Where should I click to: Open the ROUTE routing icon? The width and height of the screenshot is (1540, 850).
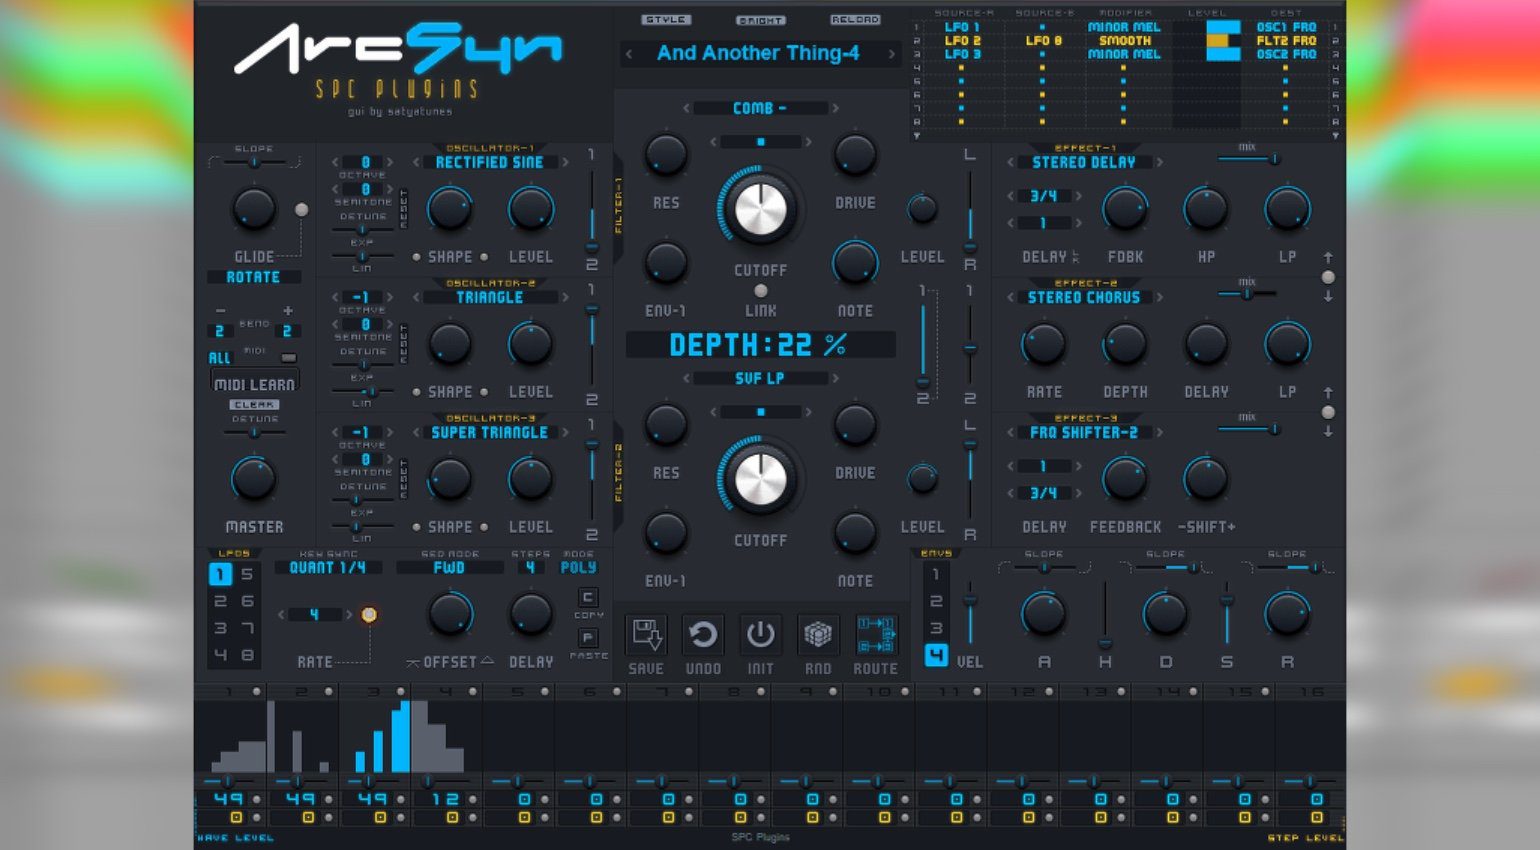pyautogui.click(x=875, y=635)
